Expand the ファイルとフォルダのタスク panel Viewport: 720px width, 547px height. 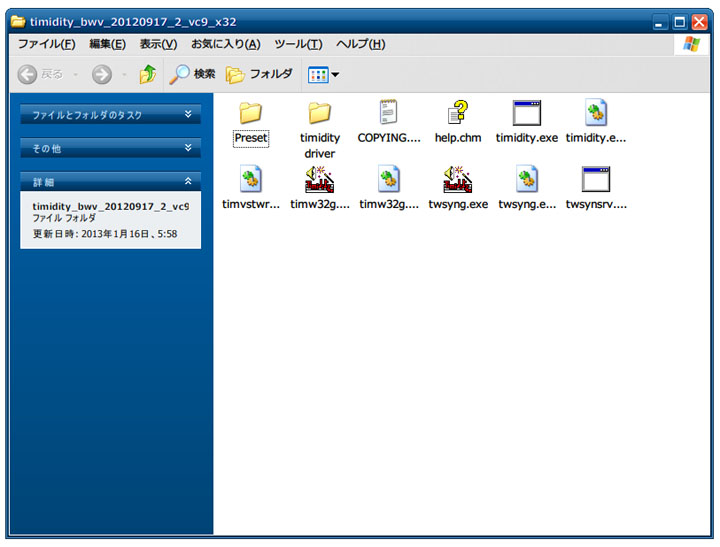point(110,115)
